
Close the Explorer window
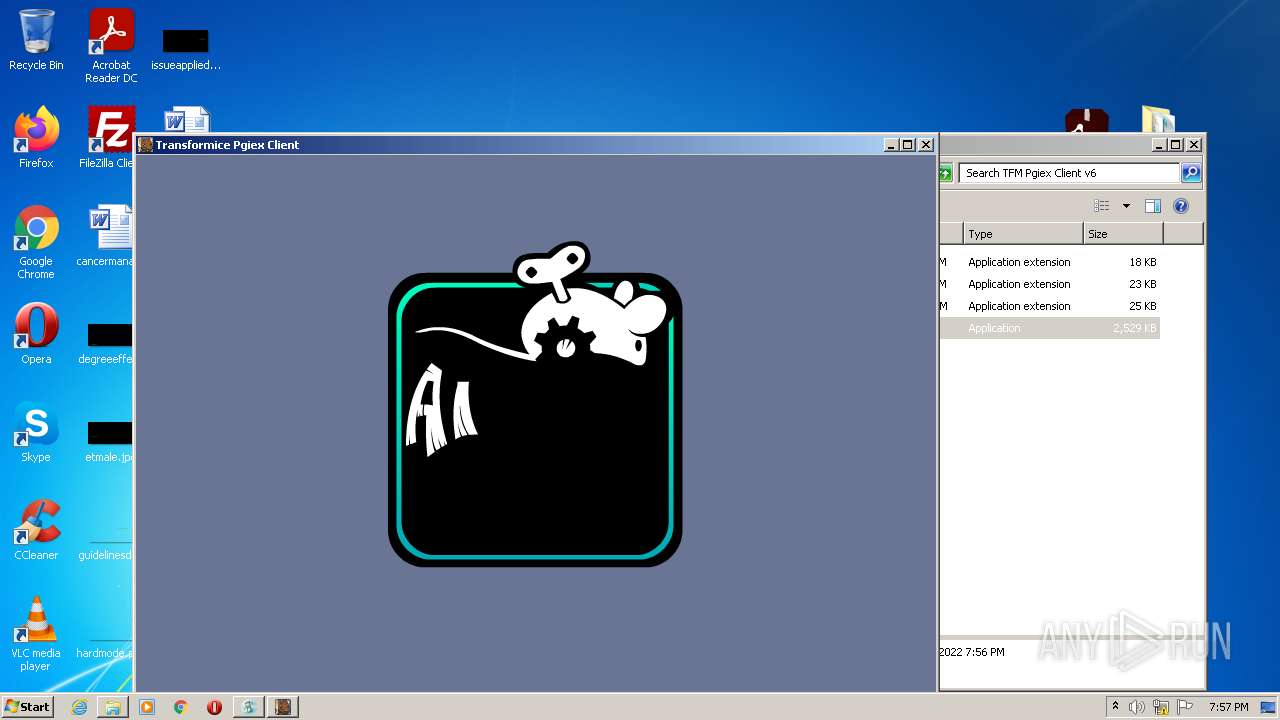1194,145
